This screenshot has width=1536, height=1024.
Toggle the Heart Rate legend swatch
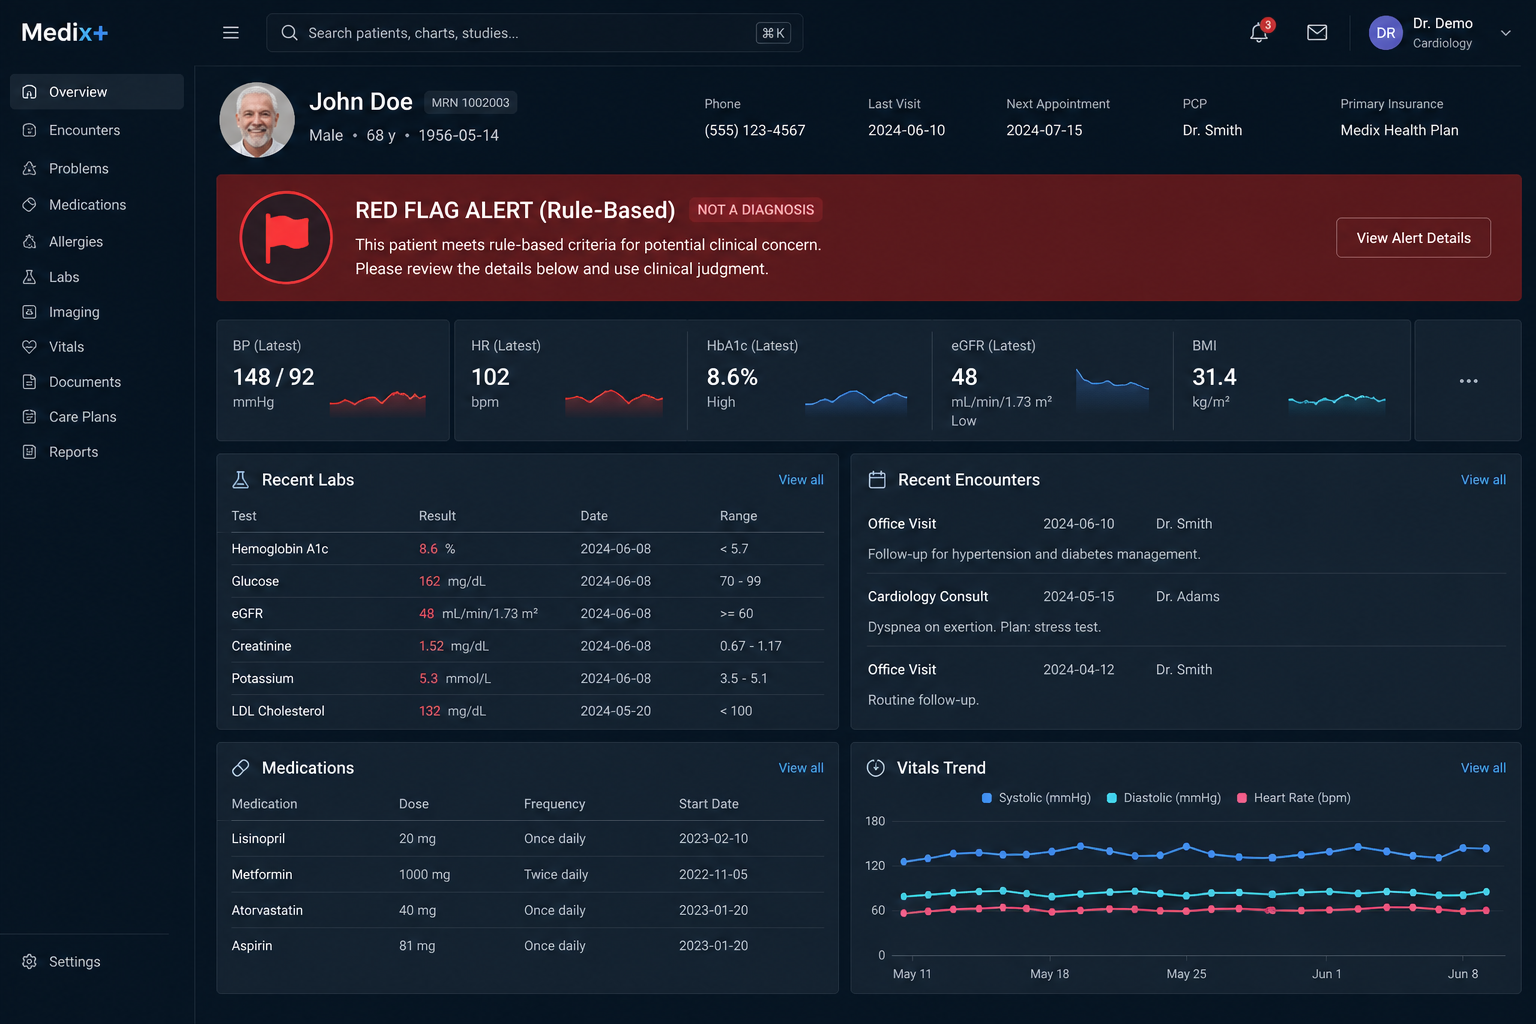(1242, 798)
